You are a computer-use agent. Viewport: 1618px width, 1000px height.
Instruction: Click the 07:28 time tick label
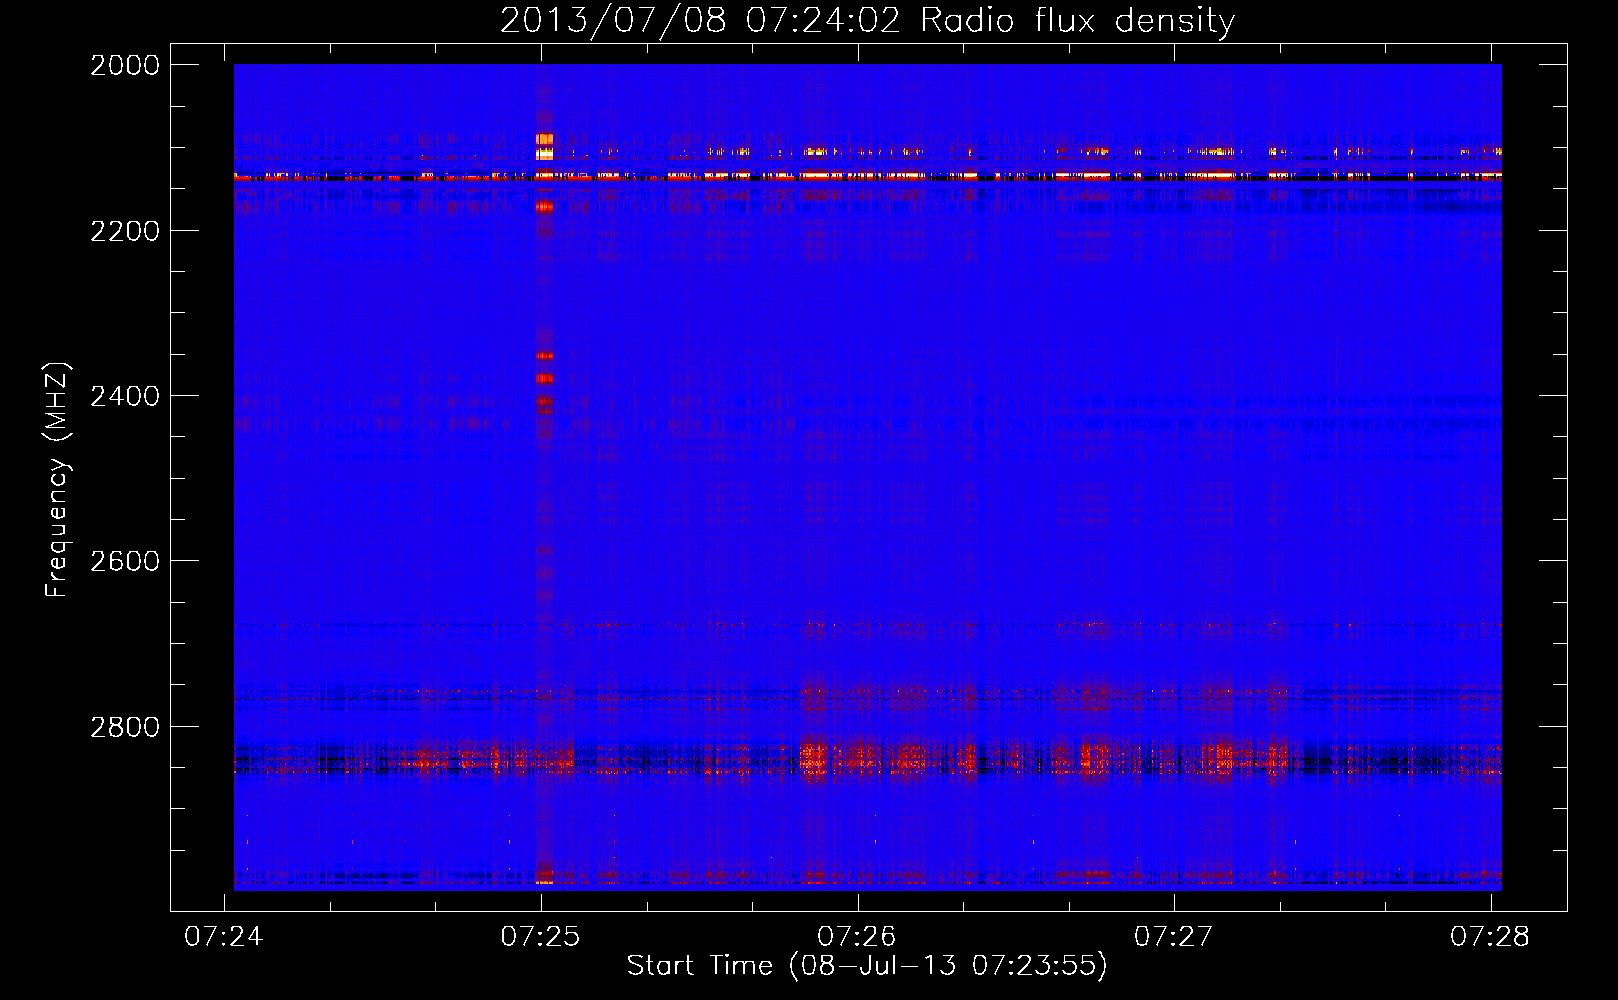click(x=1490, y=936)
